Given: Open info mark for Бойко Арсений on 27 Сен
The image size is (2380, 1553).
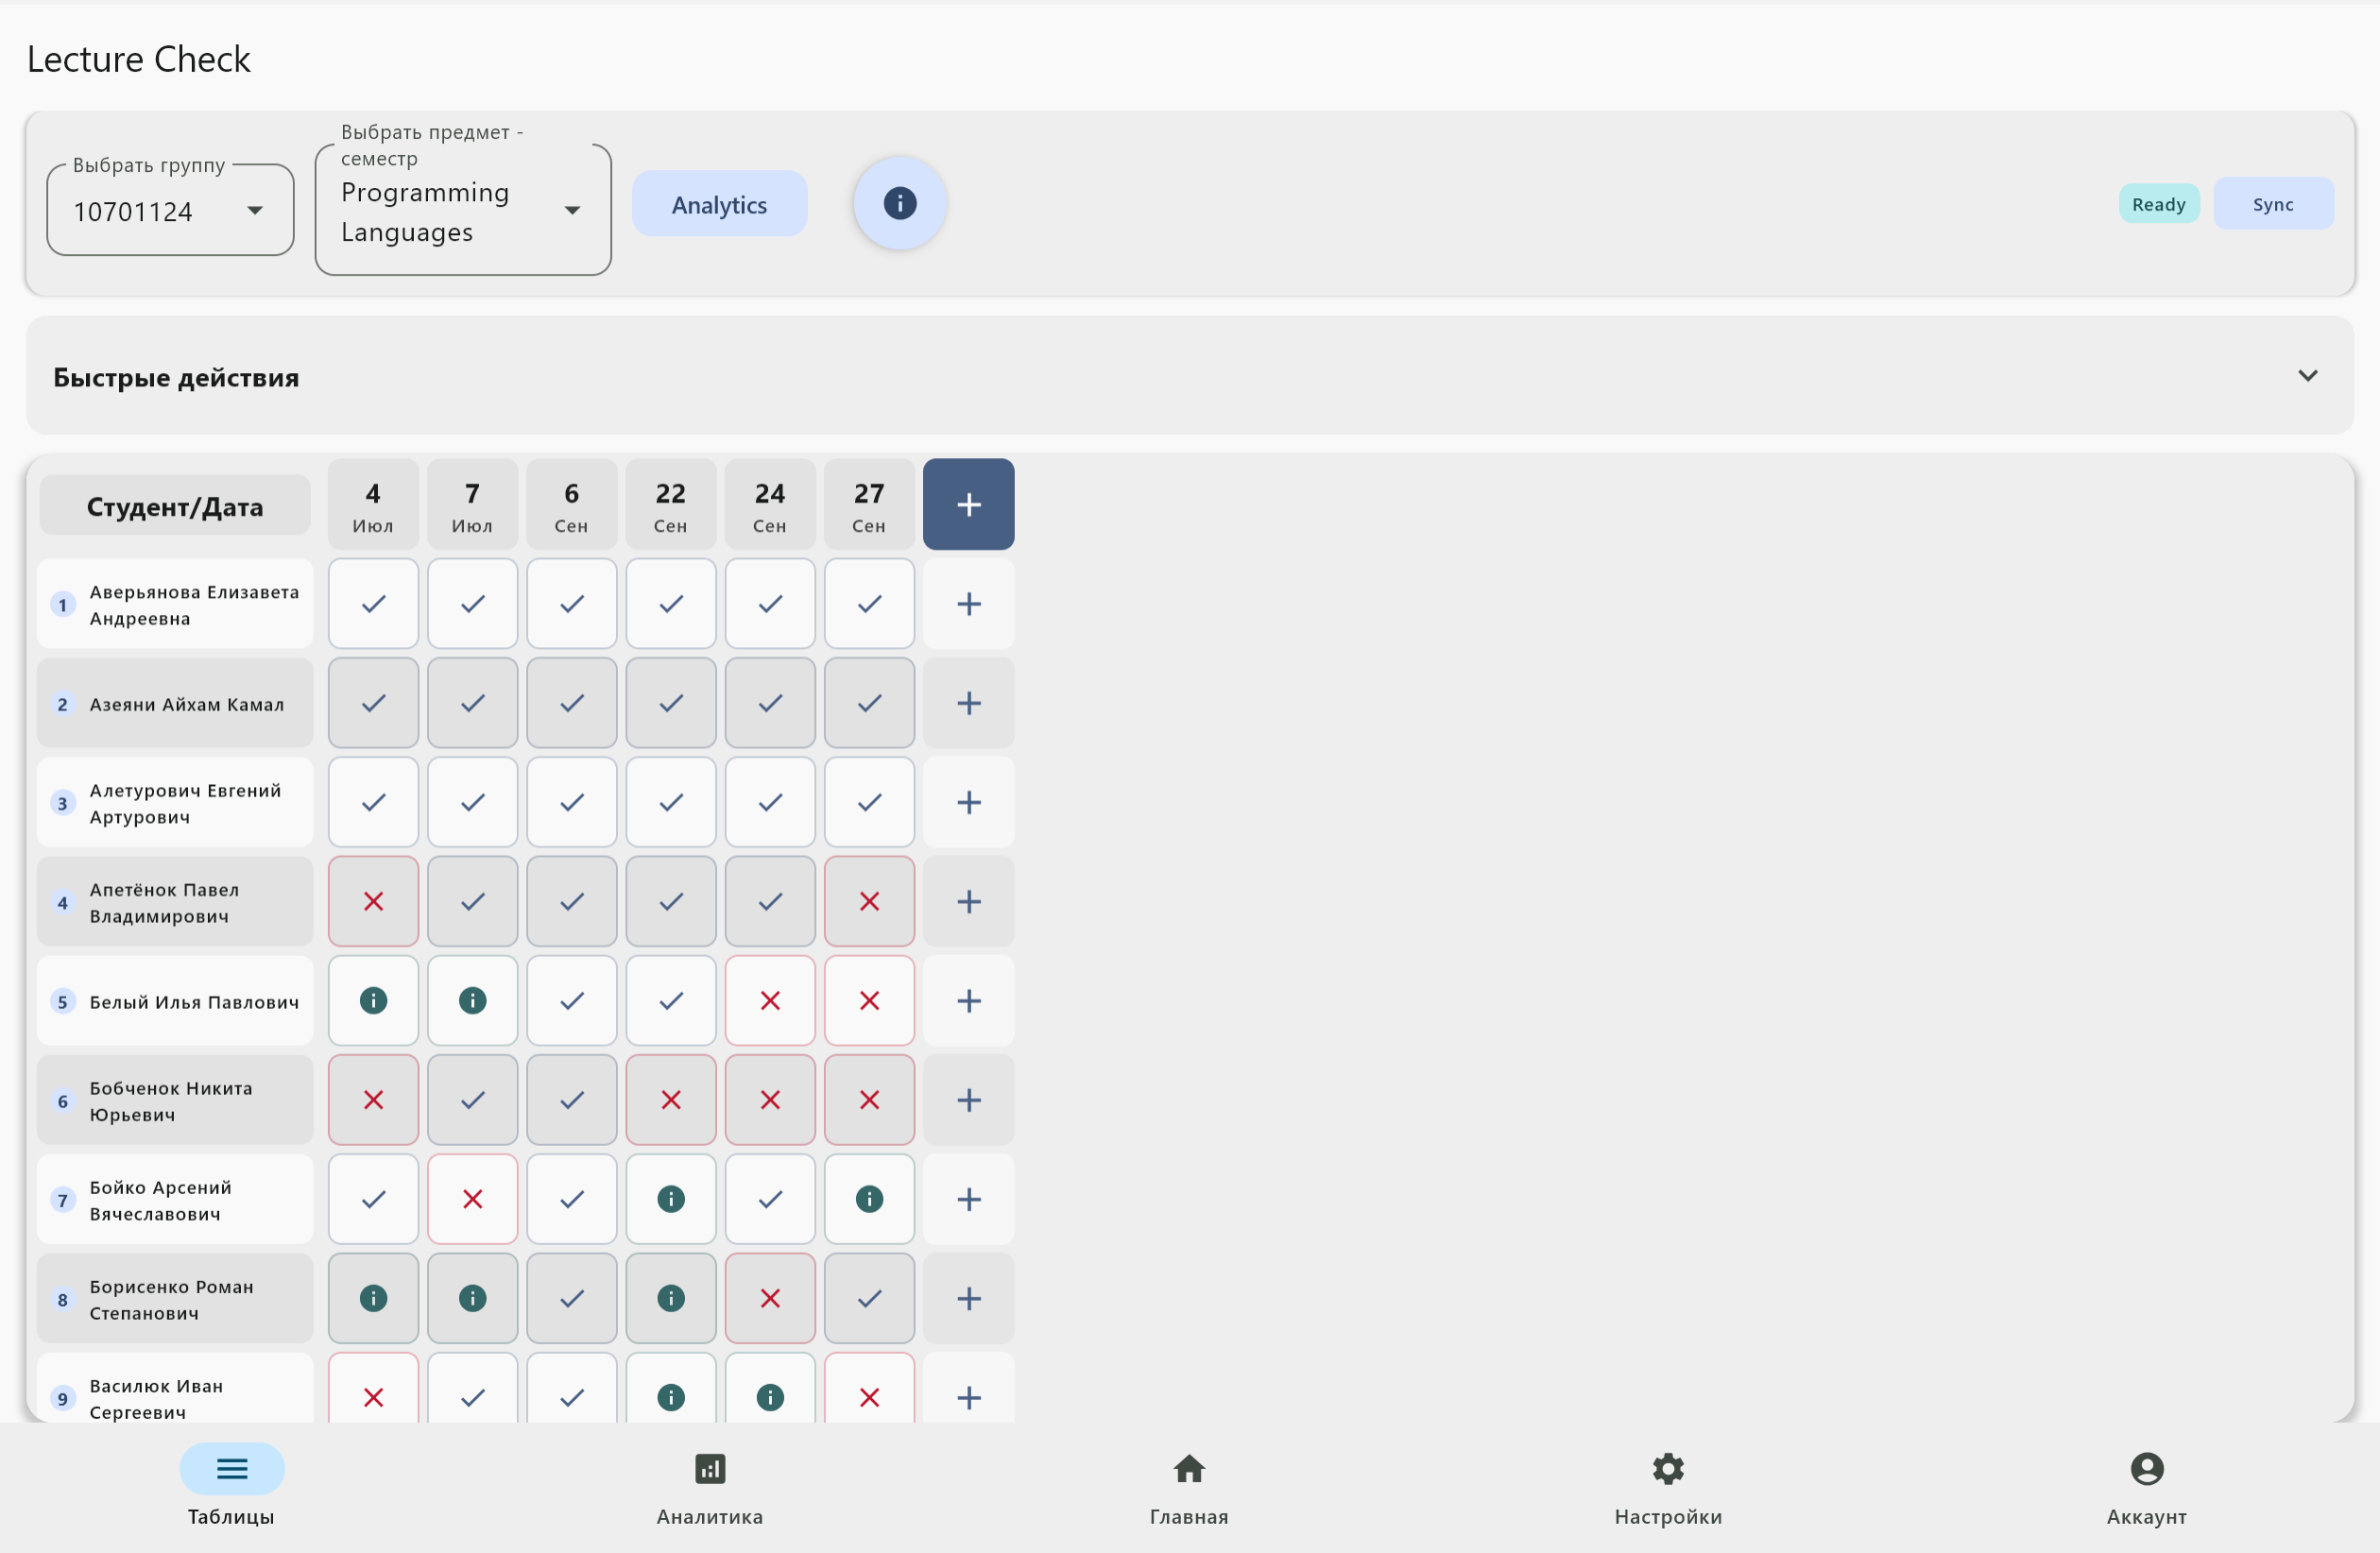Looking at the screenshot, I should point(868,1199).
